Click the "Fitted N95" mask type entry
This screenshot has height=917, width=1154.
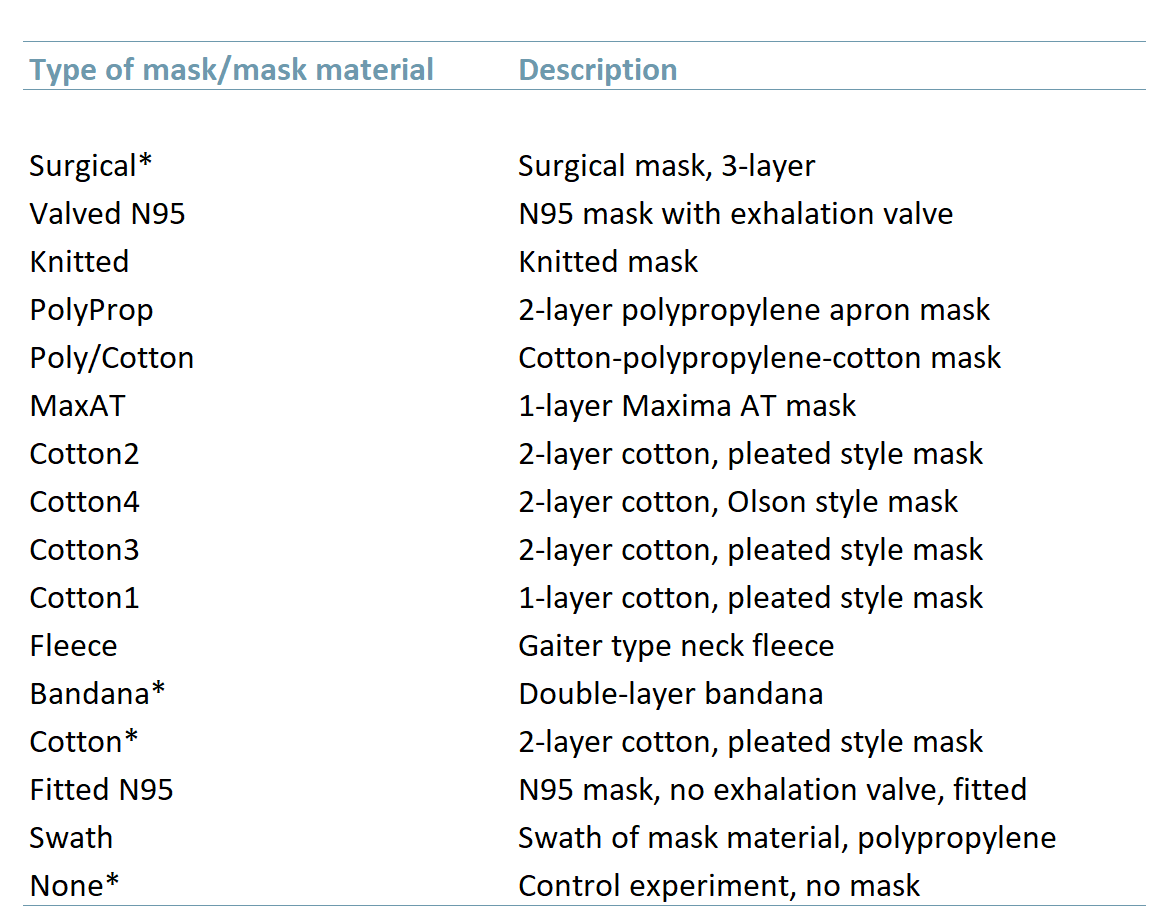101,789
